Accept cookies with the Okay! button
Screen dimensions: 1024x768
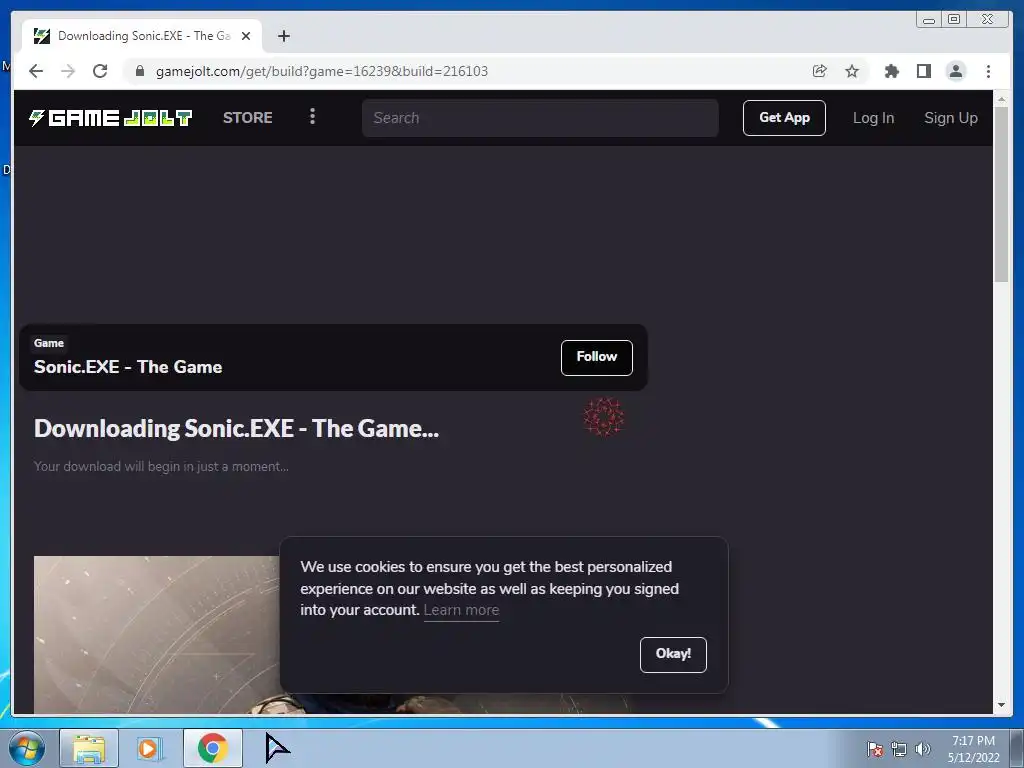tap(673, 654)
